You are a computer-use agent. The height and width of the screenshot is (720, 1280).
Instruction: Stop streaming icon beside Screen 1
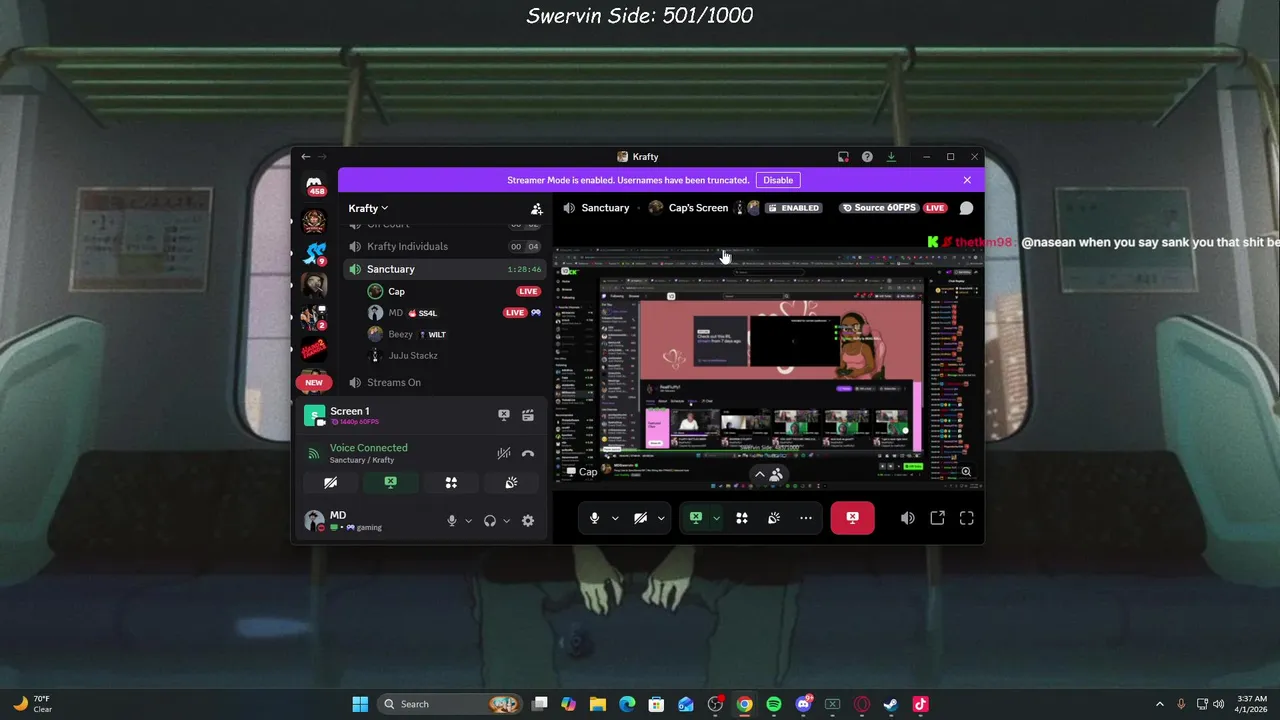click(504, 415)
